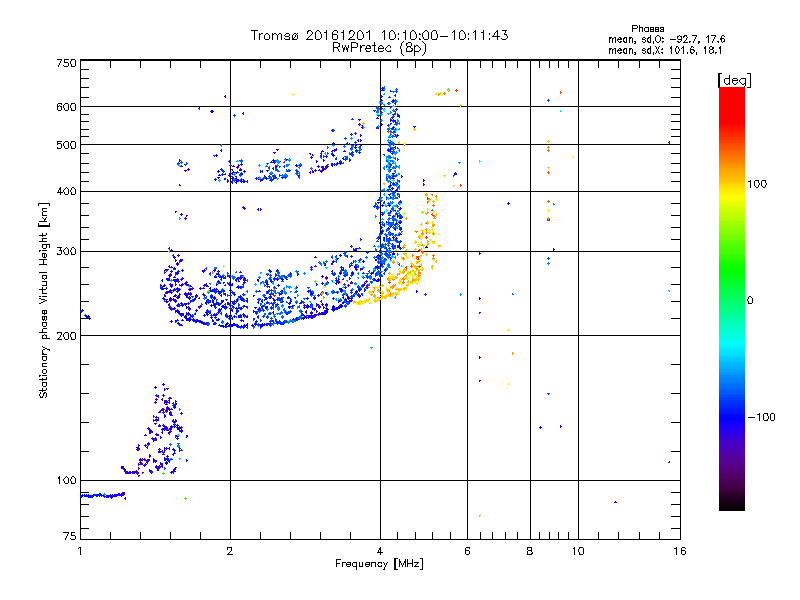
Task: Click the y-axis tick label '600'
Action: (66, 107)
